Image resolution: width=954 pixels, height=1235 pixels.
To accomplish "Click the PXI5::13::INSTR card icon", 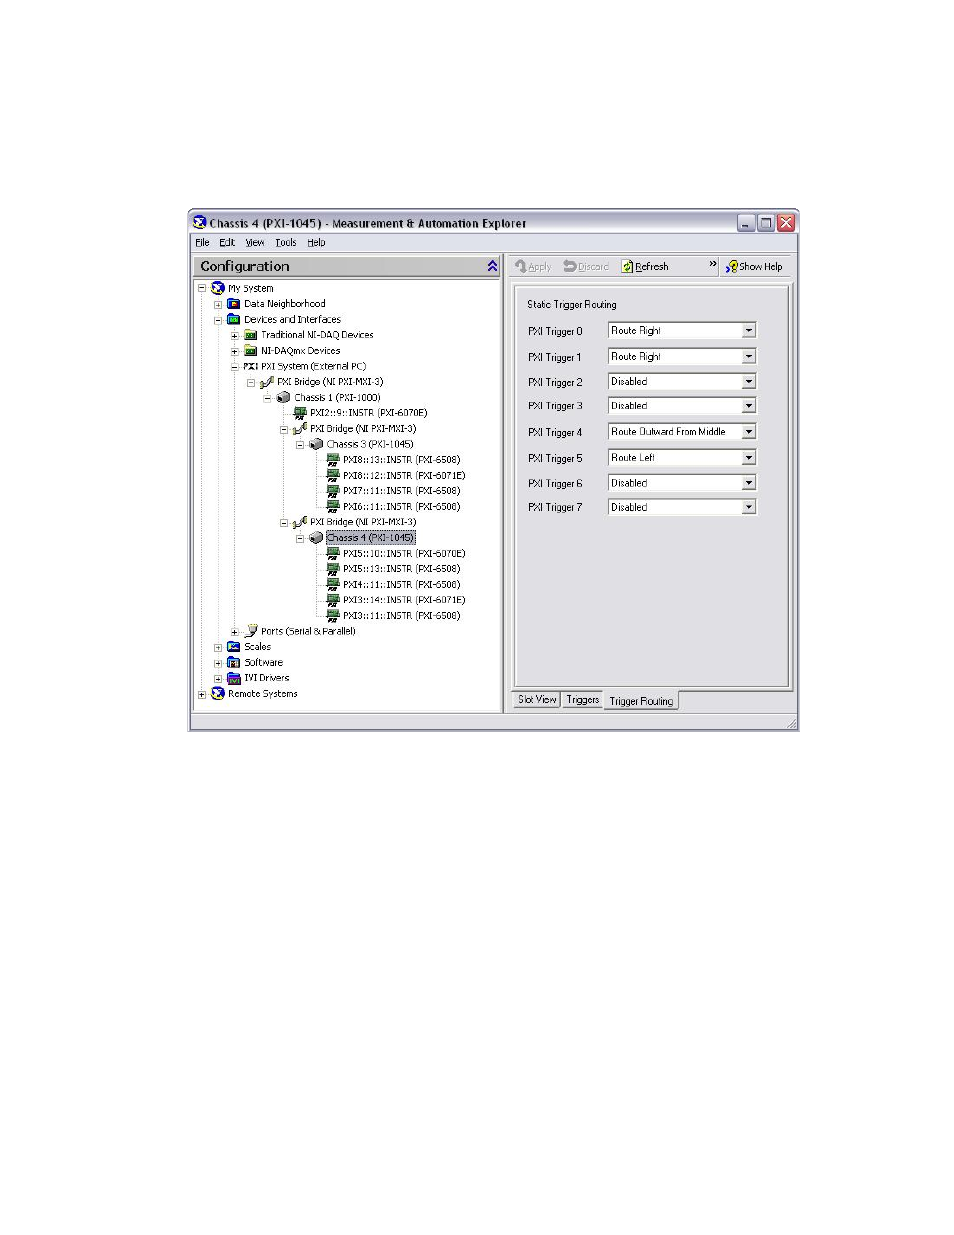I will tap(333, 569).
